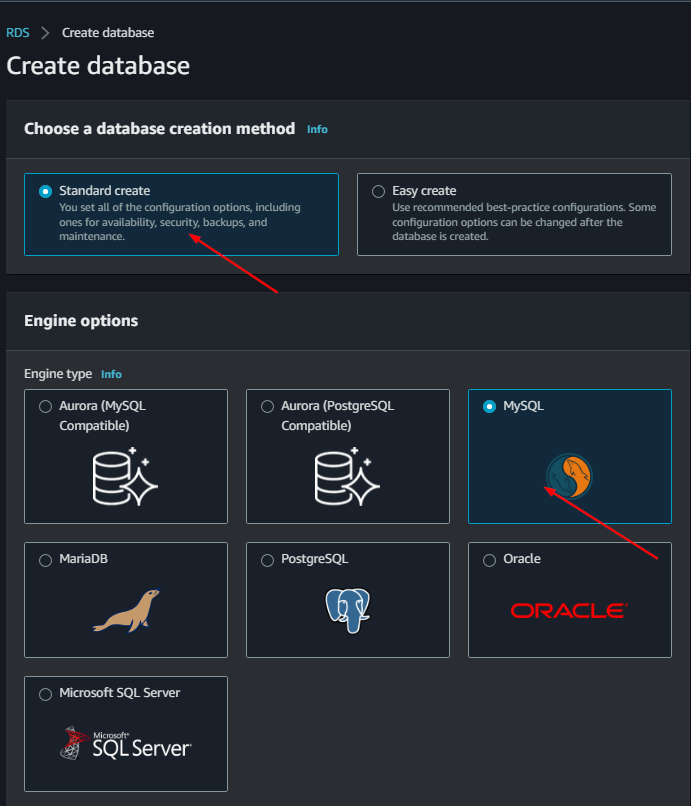Image resolution: width=691 pixels, height=806 pixels.
Task: Pick the Aurora (PostgreSQL Compatible) radio button
Action: pyautogui.click(x=267, y=407)
